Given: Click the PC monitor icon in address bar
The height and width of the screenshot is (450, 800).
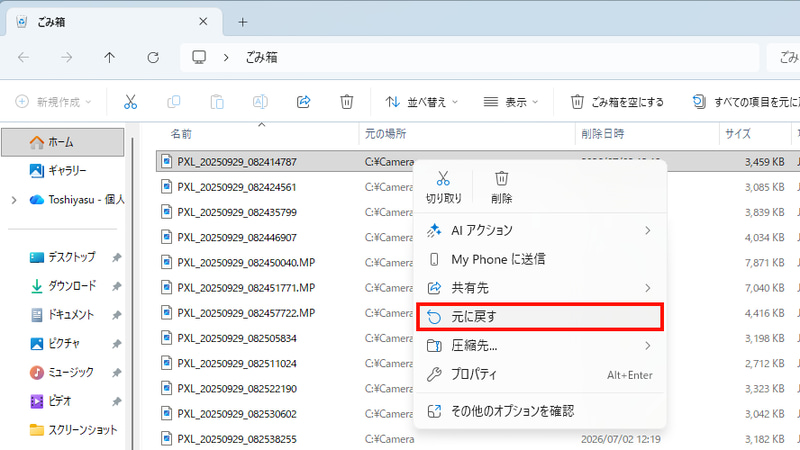Looking at the screenshot, I should coord(199,57).
